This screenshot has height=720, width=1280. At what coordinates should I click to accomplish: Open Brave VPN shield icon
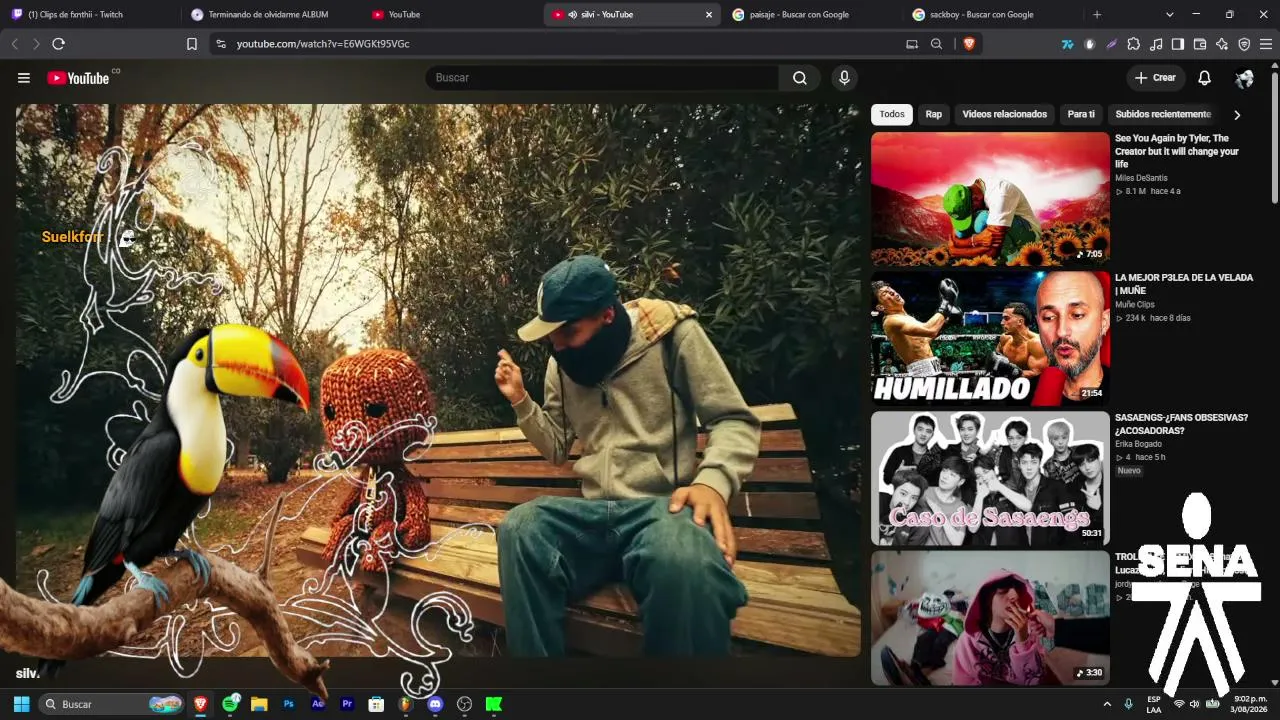[x=1244, y=44]
